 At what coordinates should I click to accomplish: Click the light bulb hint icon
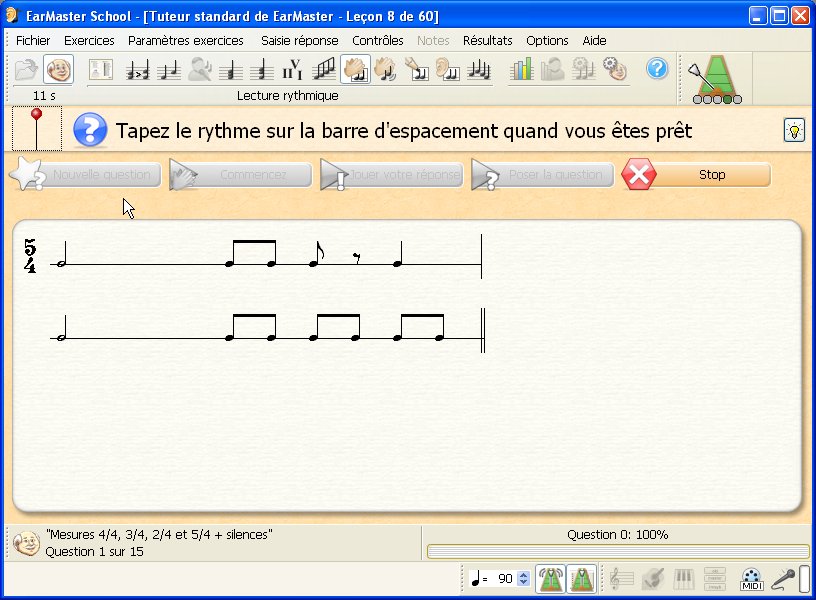[x=794, y=130]
